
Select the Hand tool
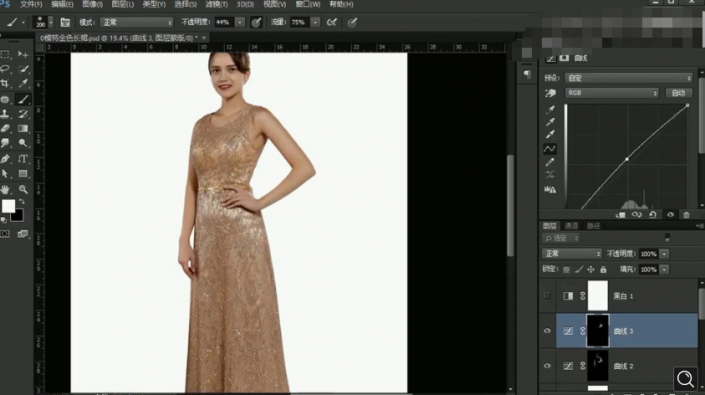tap(5, 189)
